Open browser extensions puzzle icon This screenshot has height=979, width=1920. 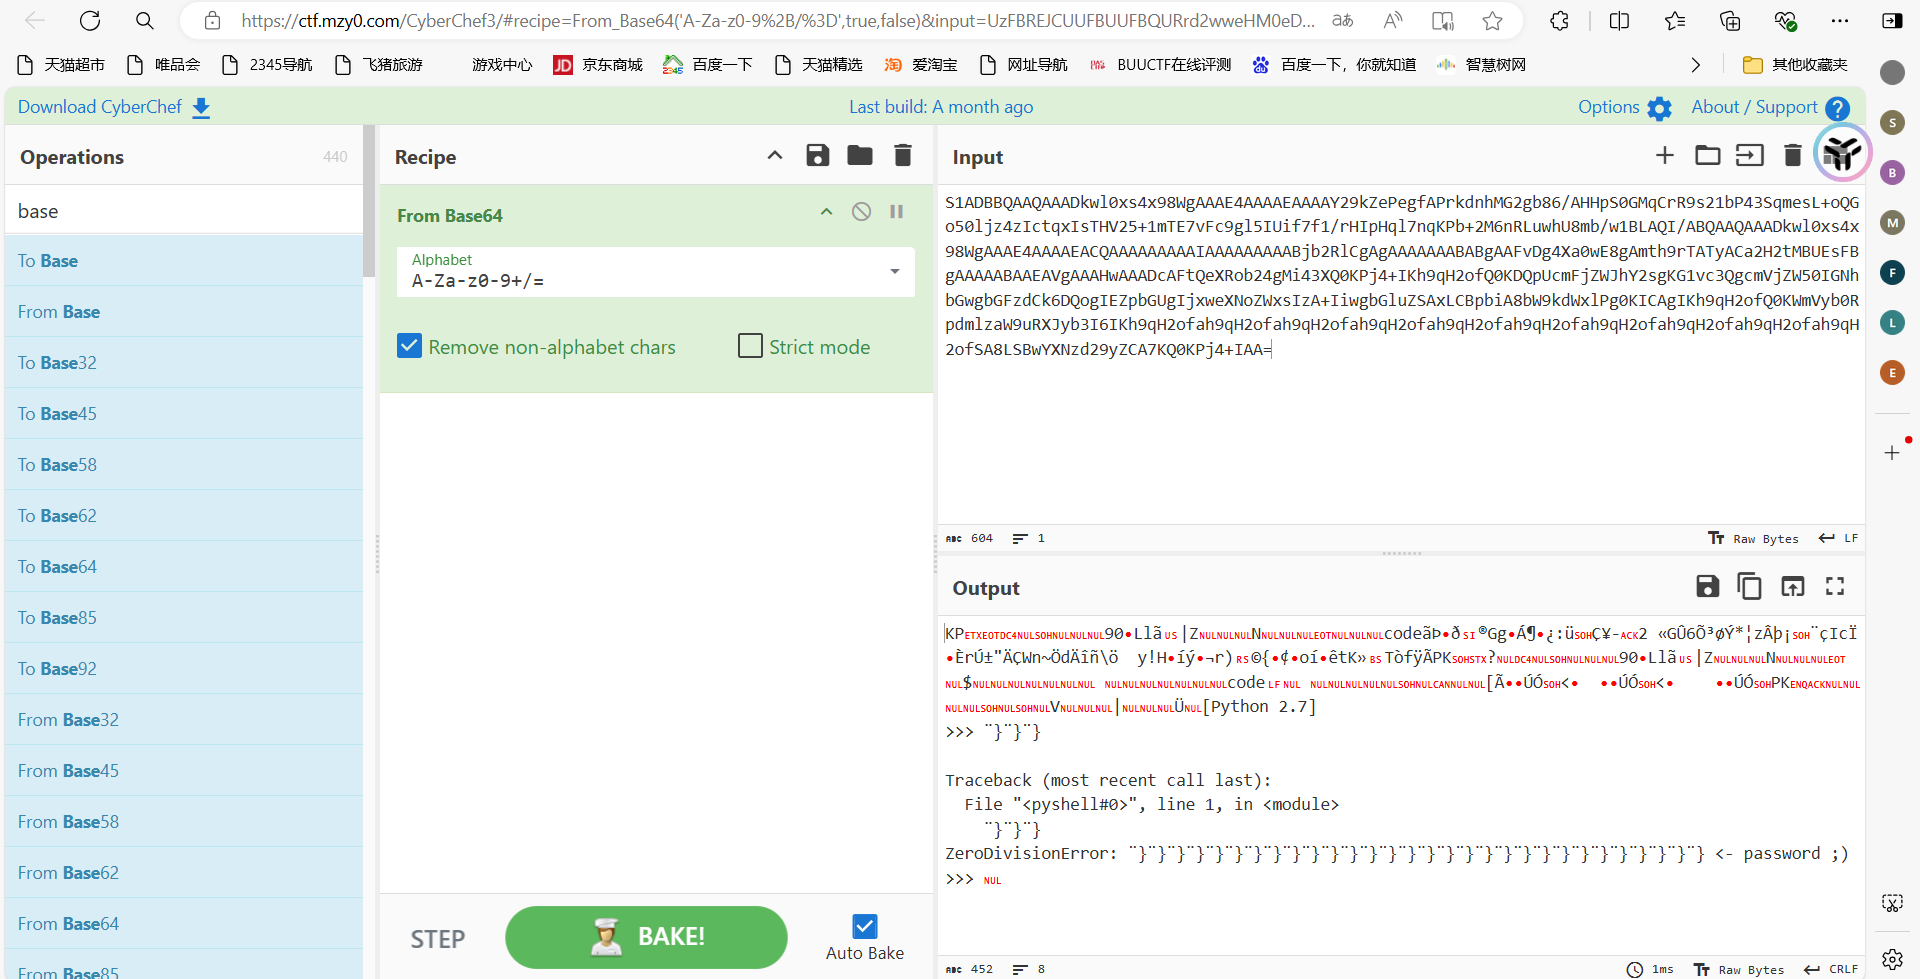(1559, 20)
